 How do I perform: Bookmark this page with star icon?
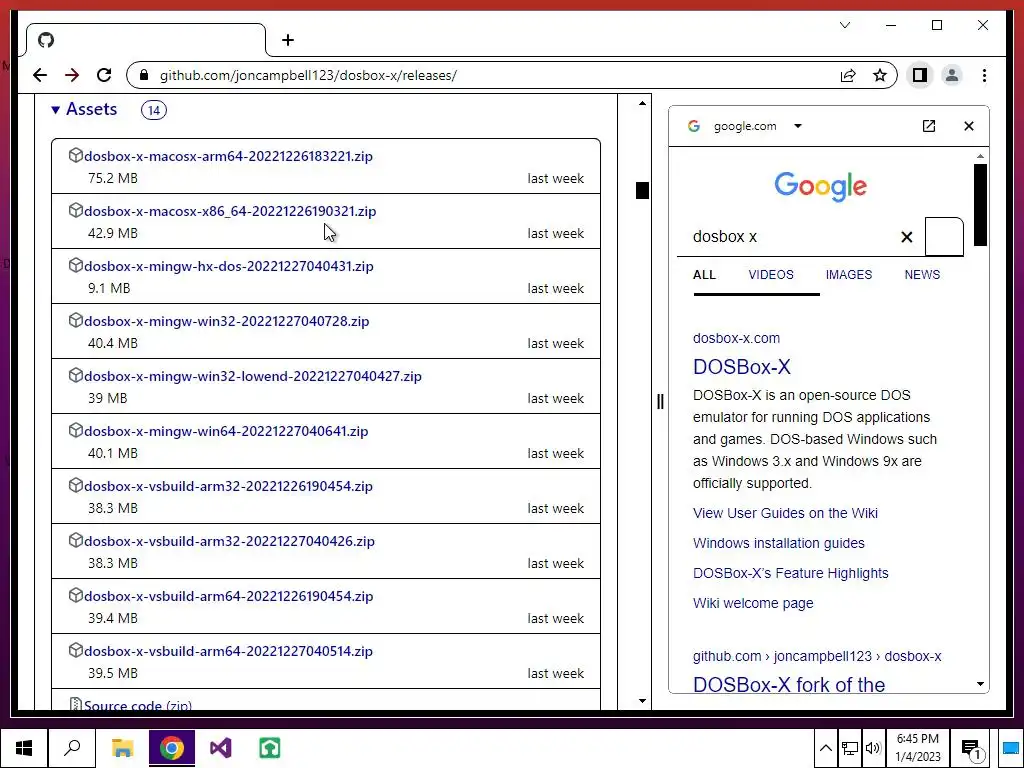(880, 76)
